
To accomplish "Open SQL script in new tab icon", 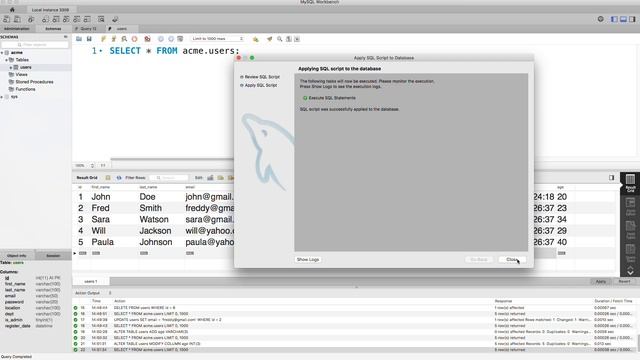I will pos(18,19).
